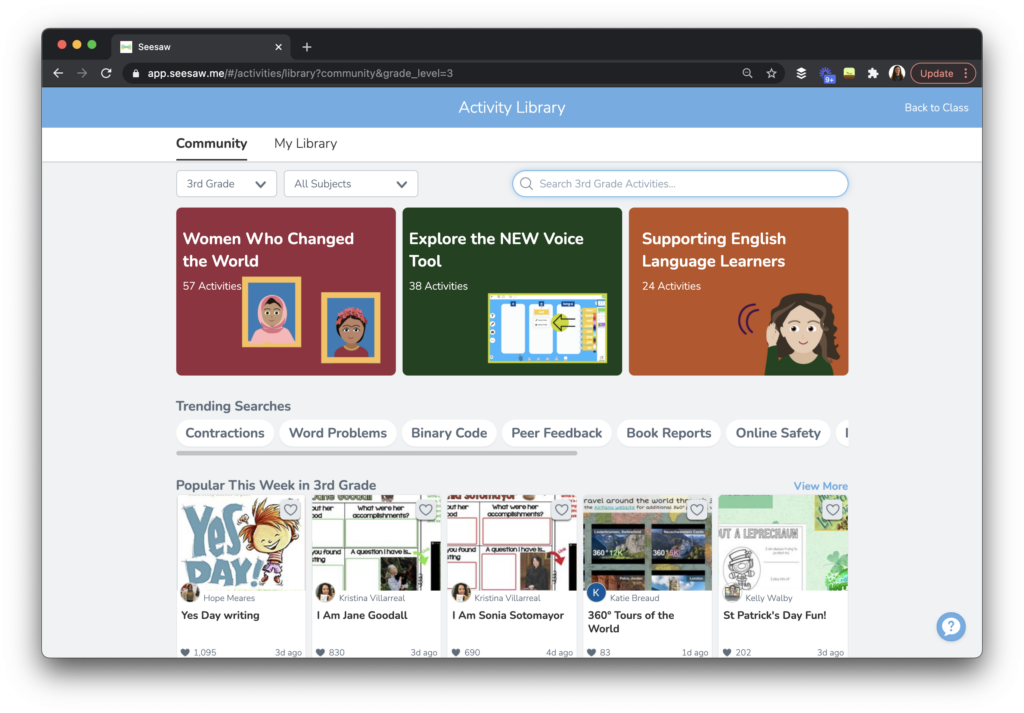Toggle the heart on 360° Tours of the World
This screenshot has height=713, width=1024.
(696, 509)
